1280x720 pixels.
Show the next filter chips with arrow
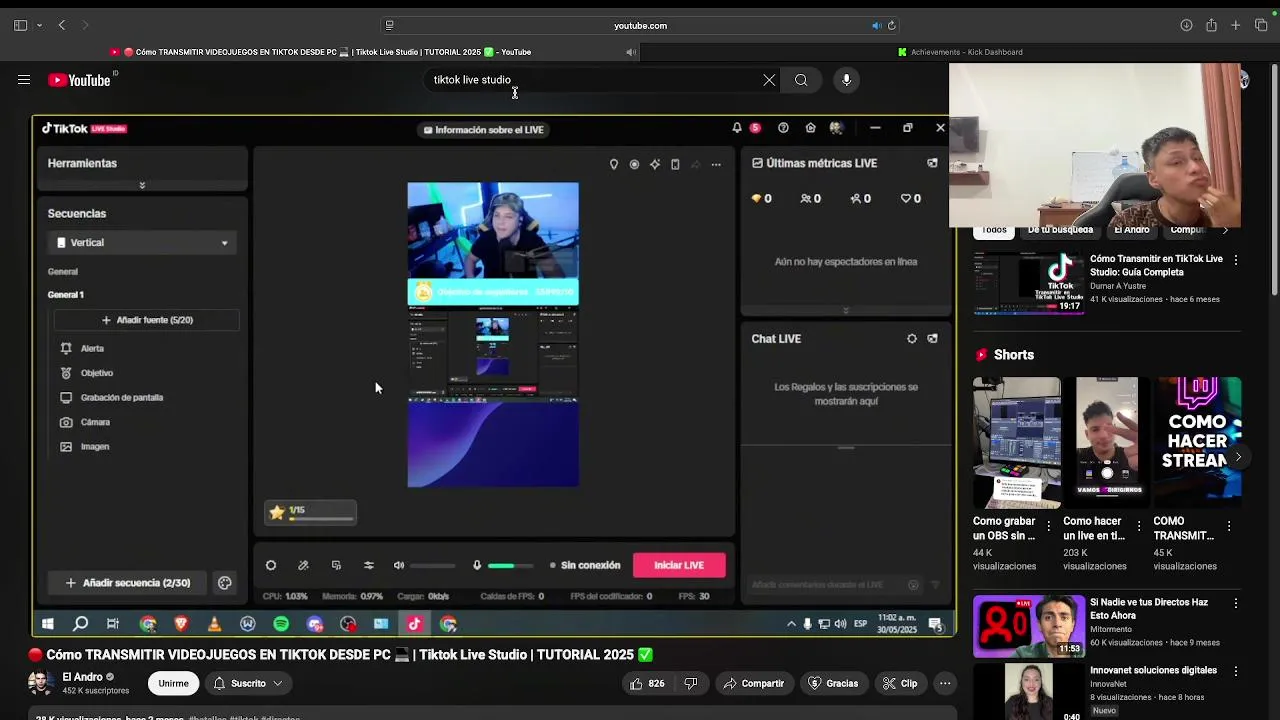(1225, 230)
